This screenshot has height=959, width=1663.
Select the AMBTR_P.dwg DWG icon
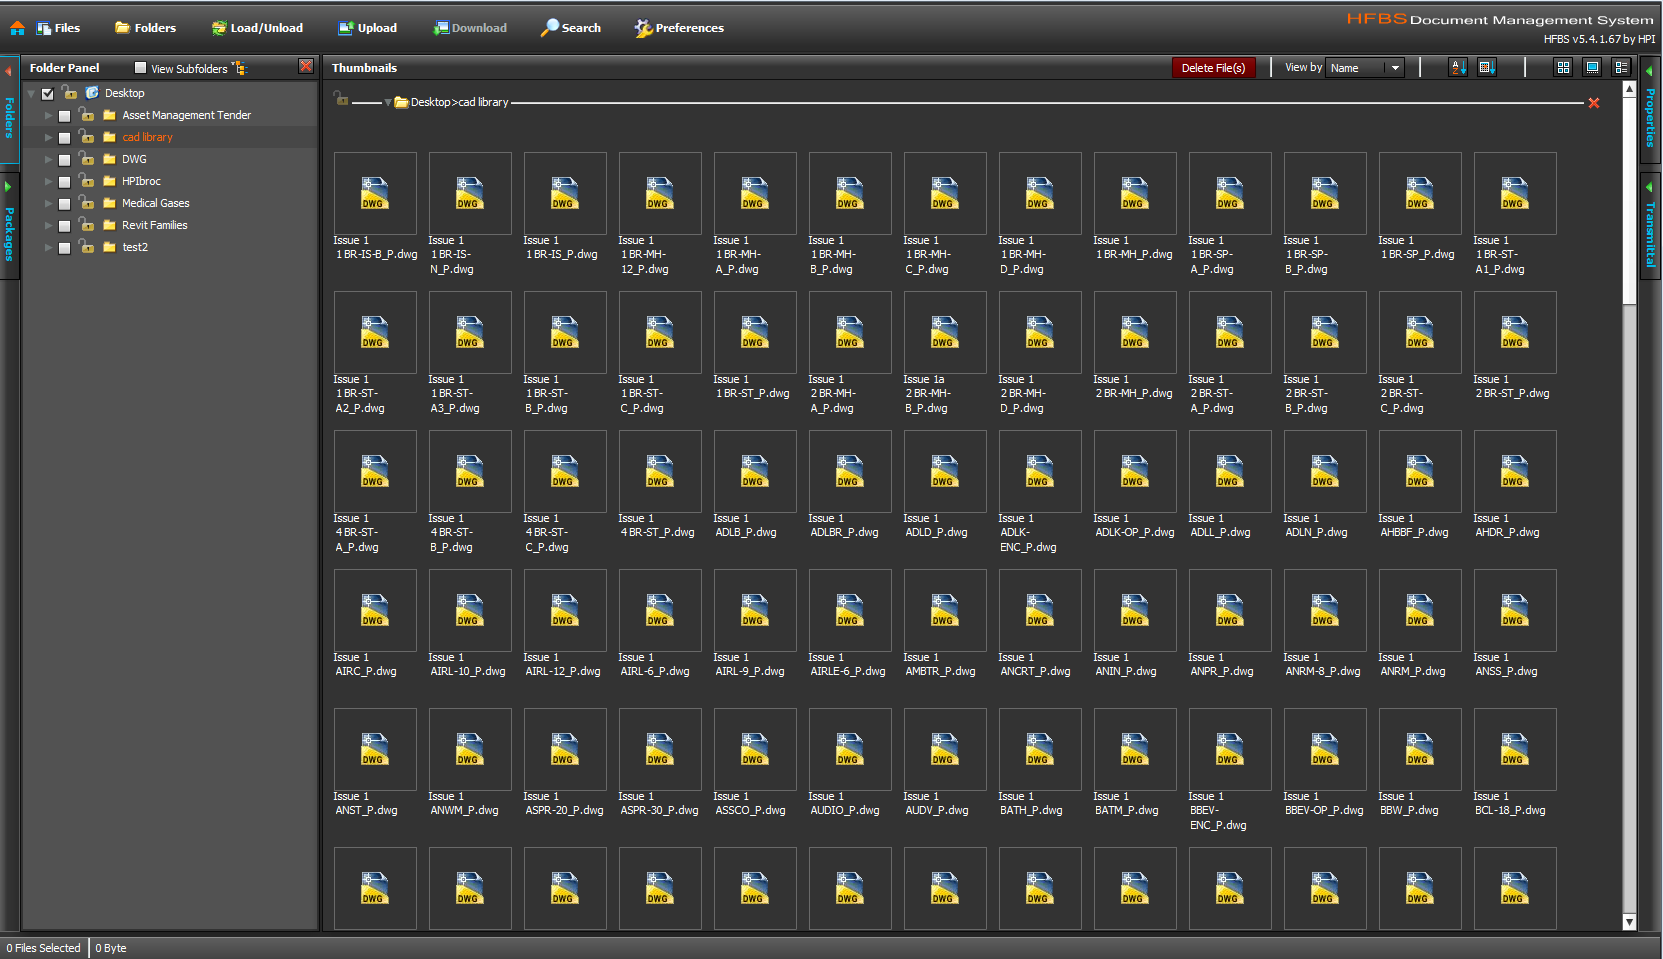pyautogui.click(x=945, y=610)
